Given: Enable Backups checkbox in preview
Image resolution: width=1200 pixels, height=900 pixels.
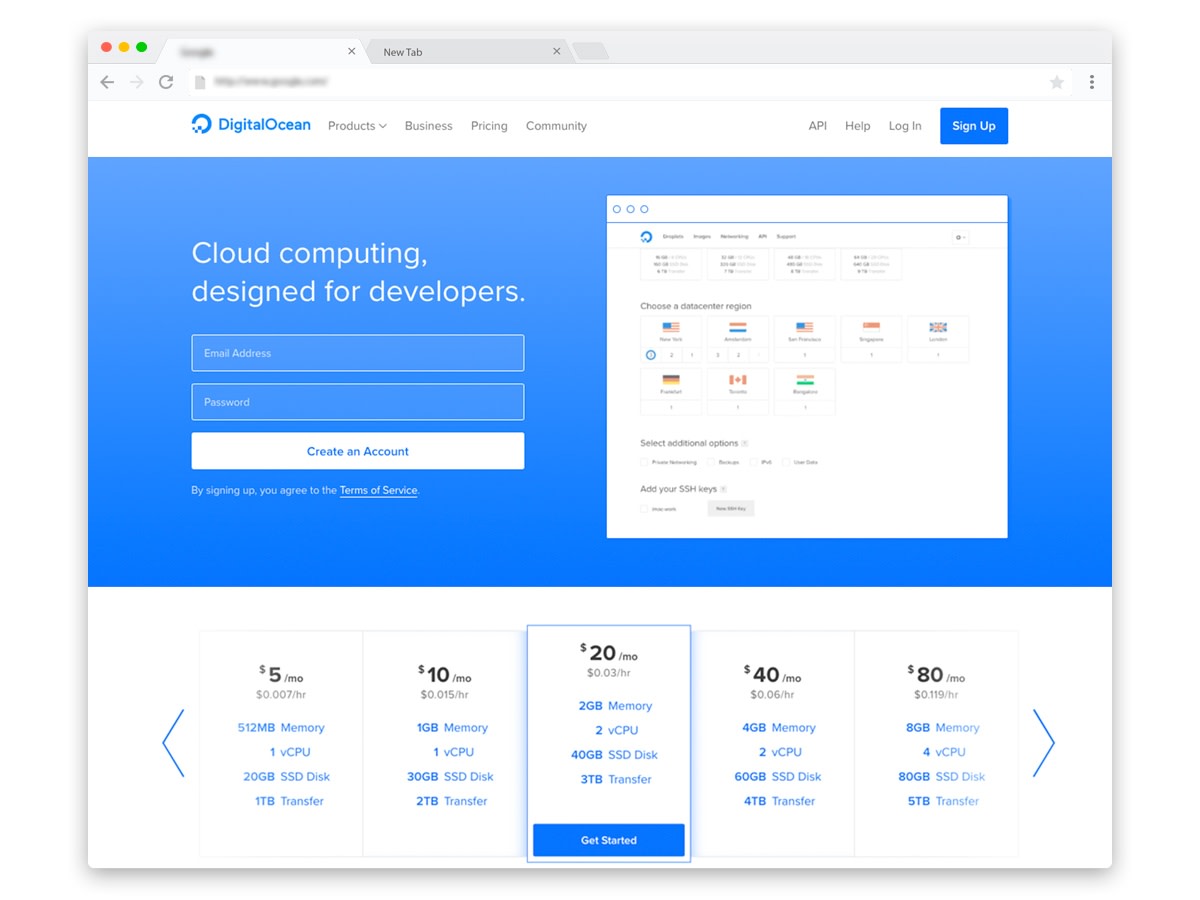Looking at the screenshot, I should point(711,462).
